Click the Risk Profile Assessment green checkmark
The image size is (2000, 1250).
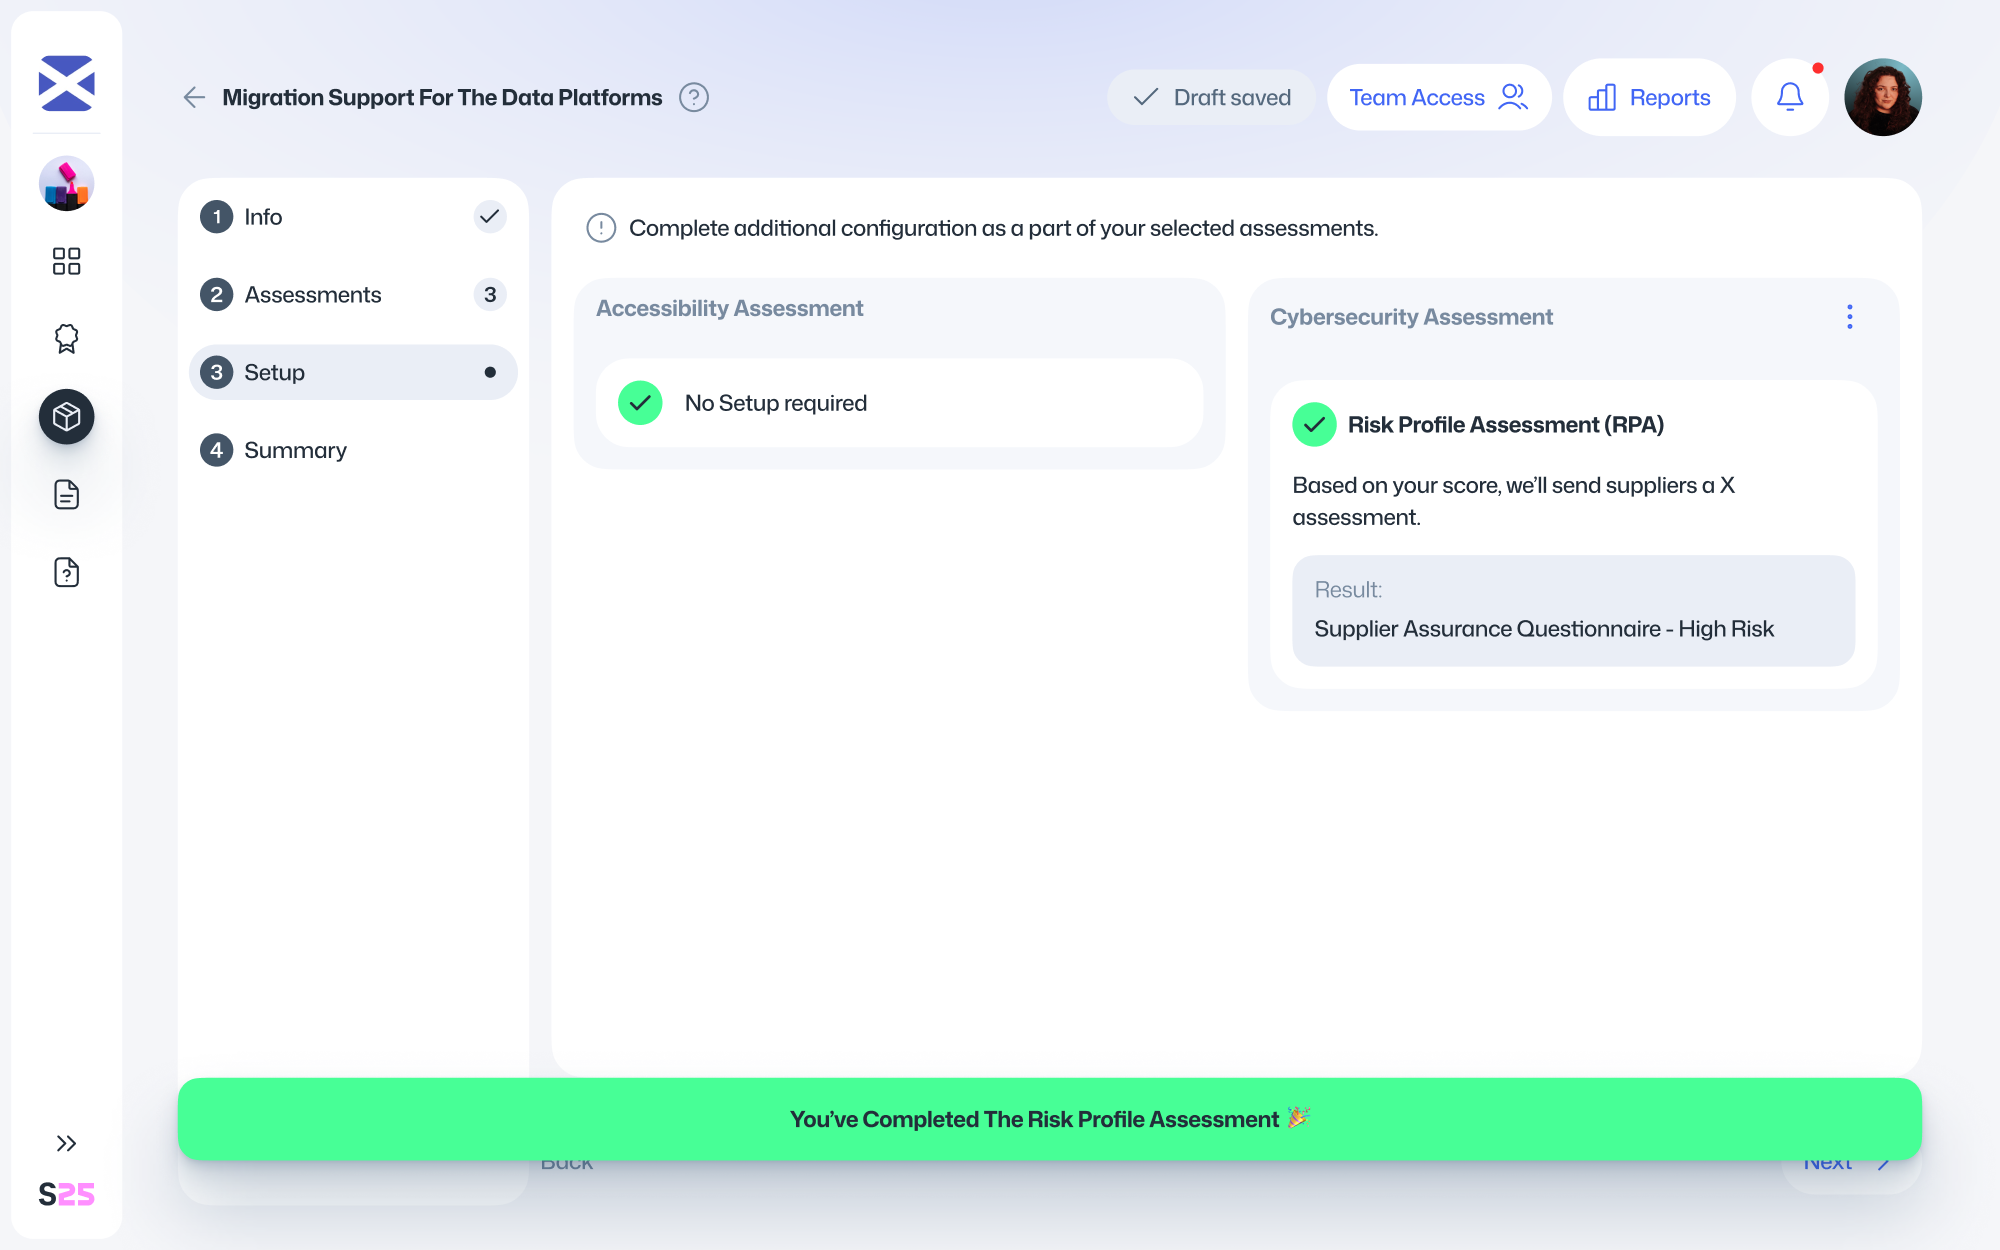pyautogui.click(x=1314, y=425)
